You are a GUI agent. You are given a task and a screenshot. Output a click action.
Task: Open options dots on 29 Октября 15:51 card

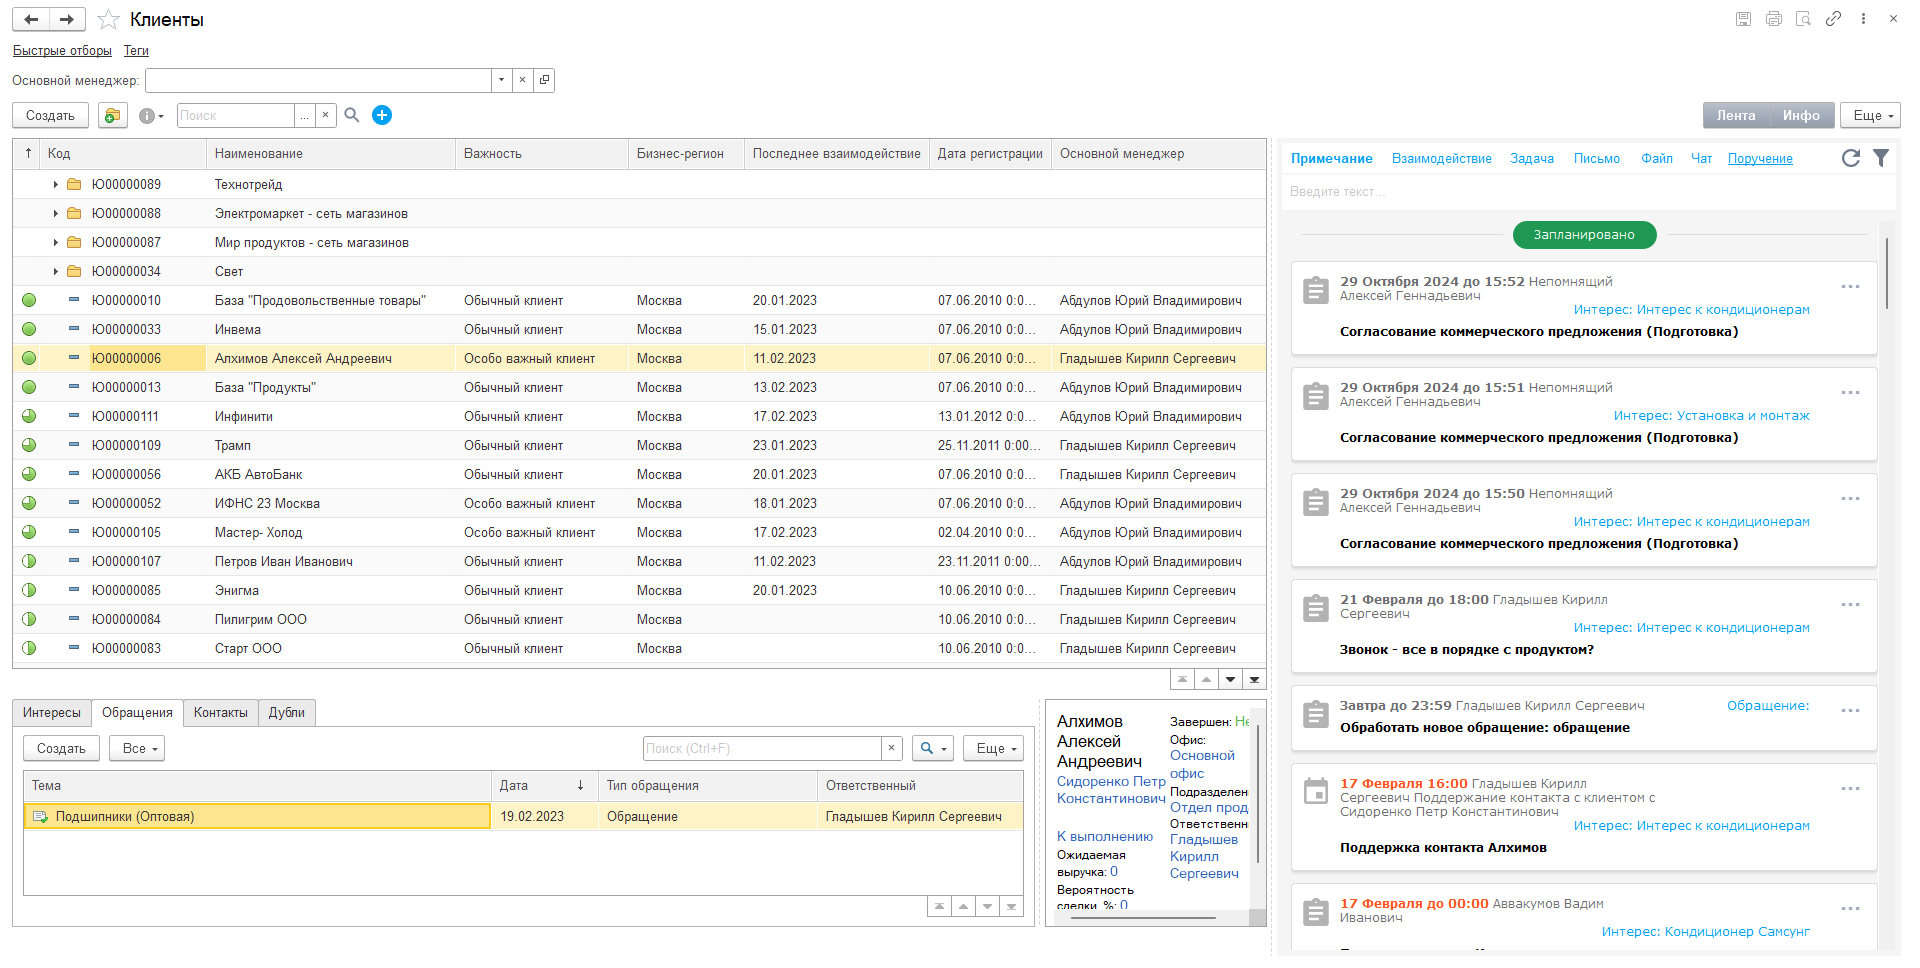(1850, 393)
